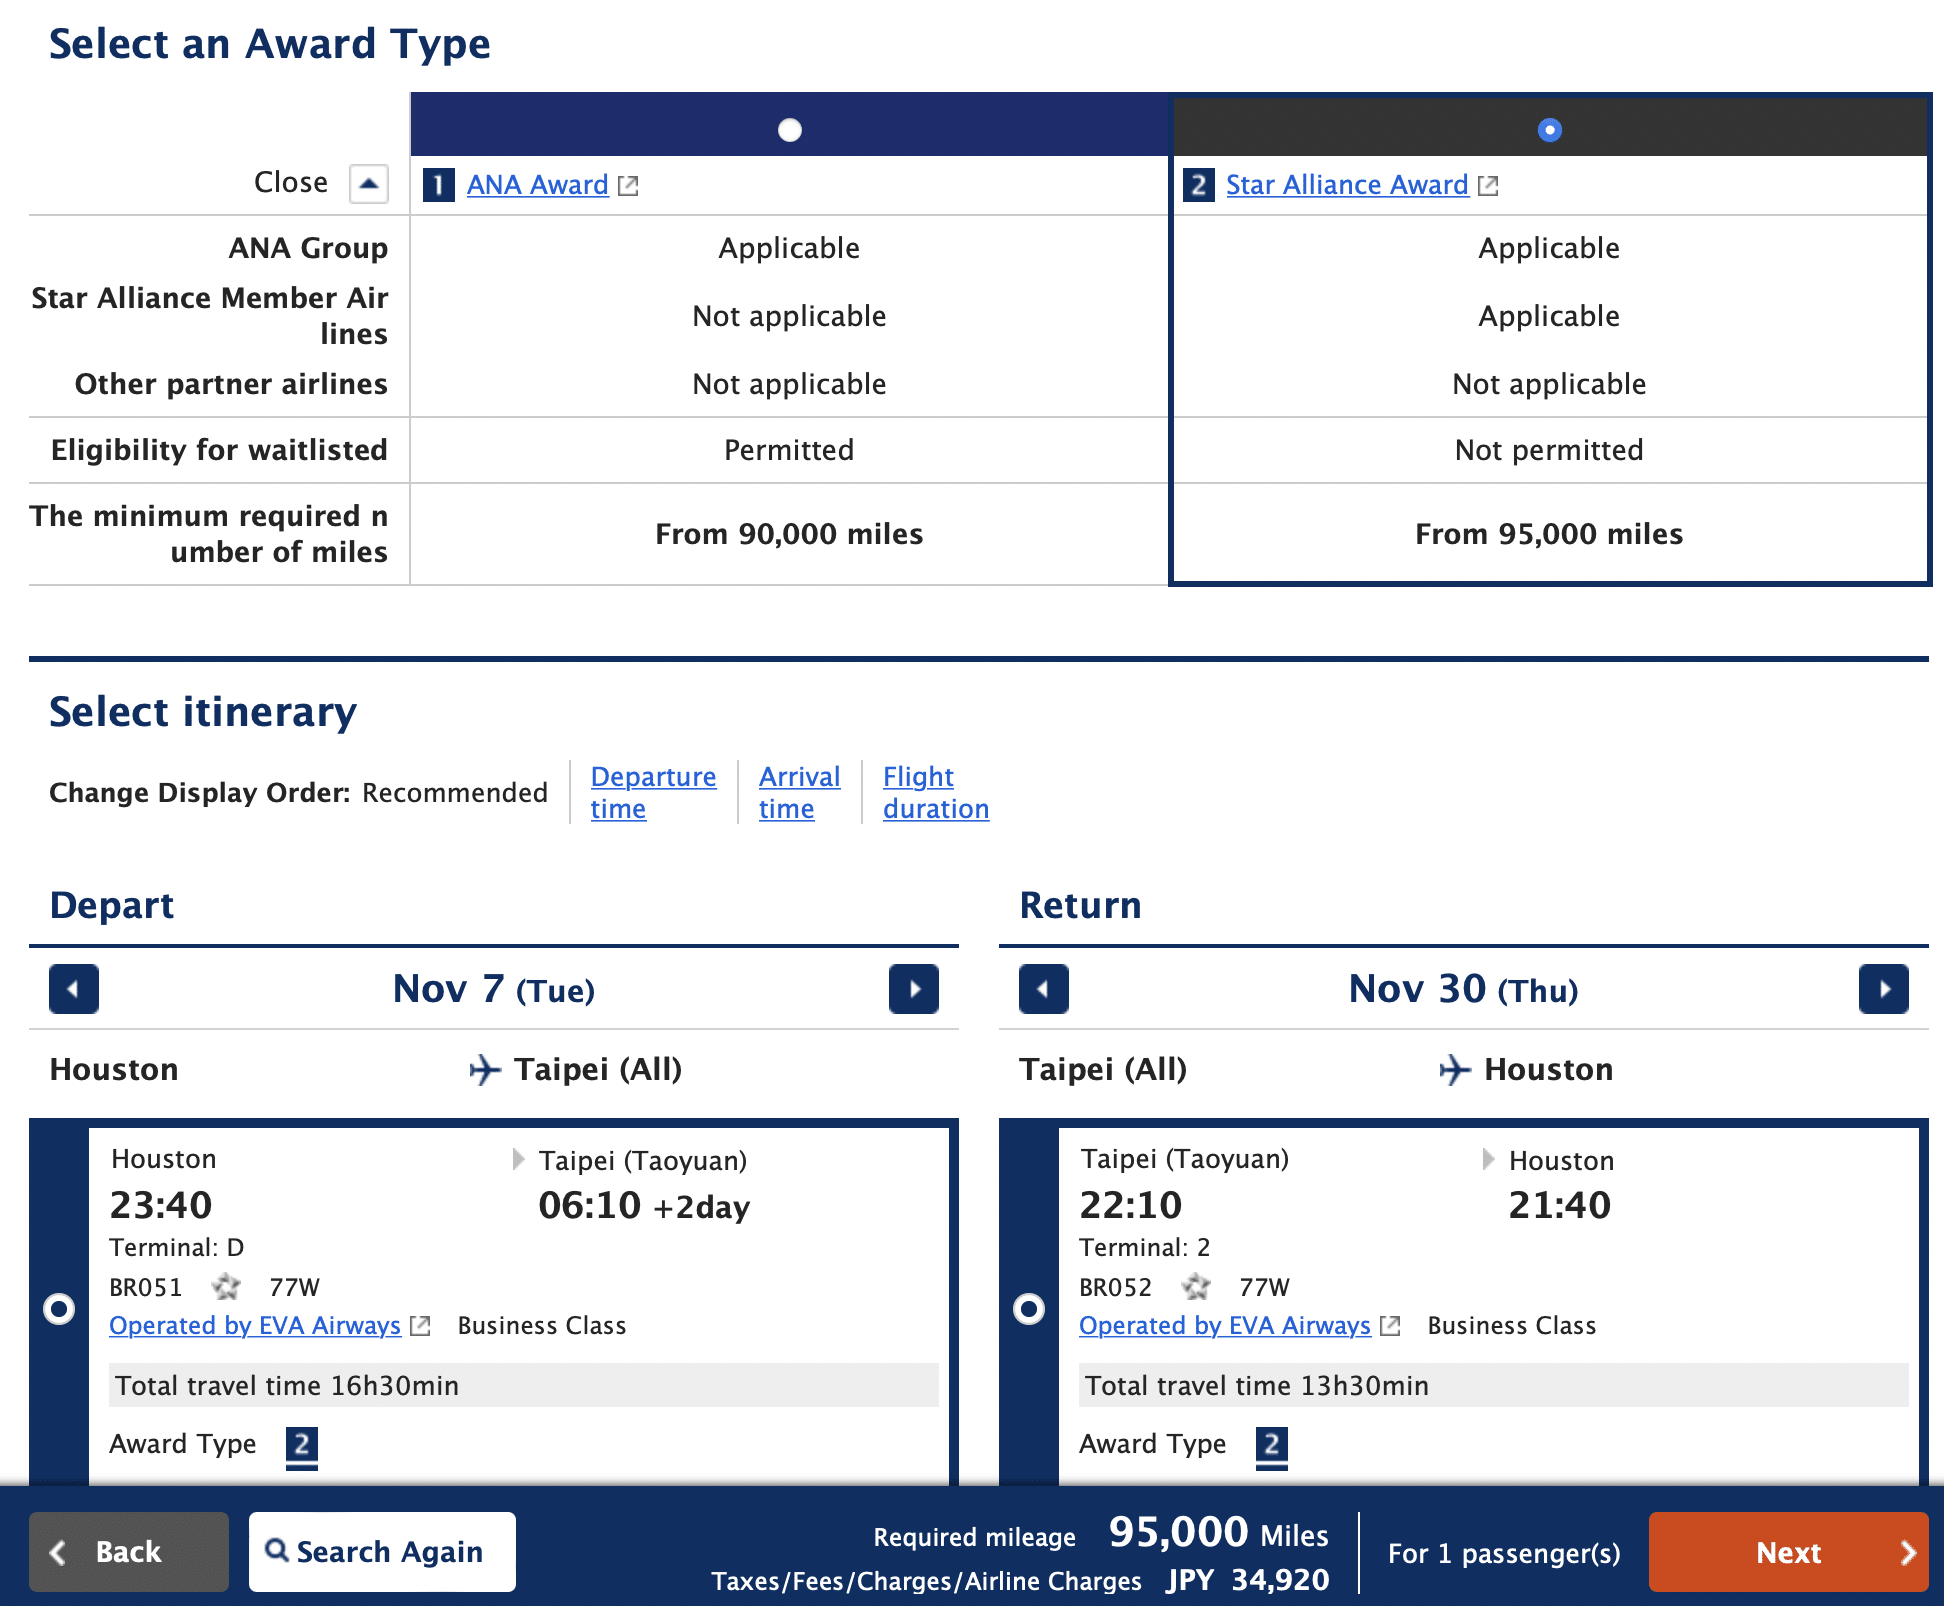Click the Search Again button
The height and width of the screenshot is (1606, 1944).
(x=382, y=1551)
